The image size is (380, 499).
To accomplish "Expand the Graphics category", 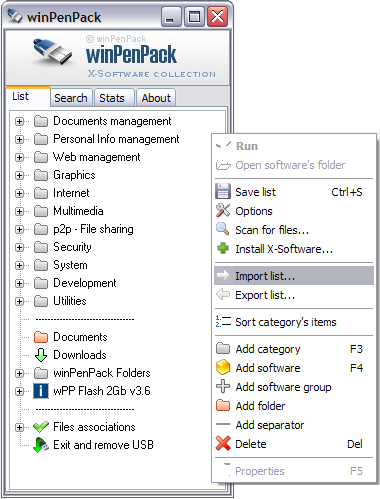I will (x=20, y=176).
